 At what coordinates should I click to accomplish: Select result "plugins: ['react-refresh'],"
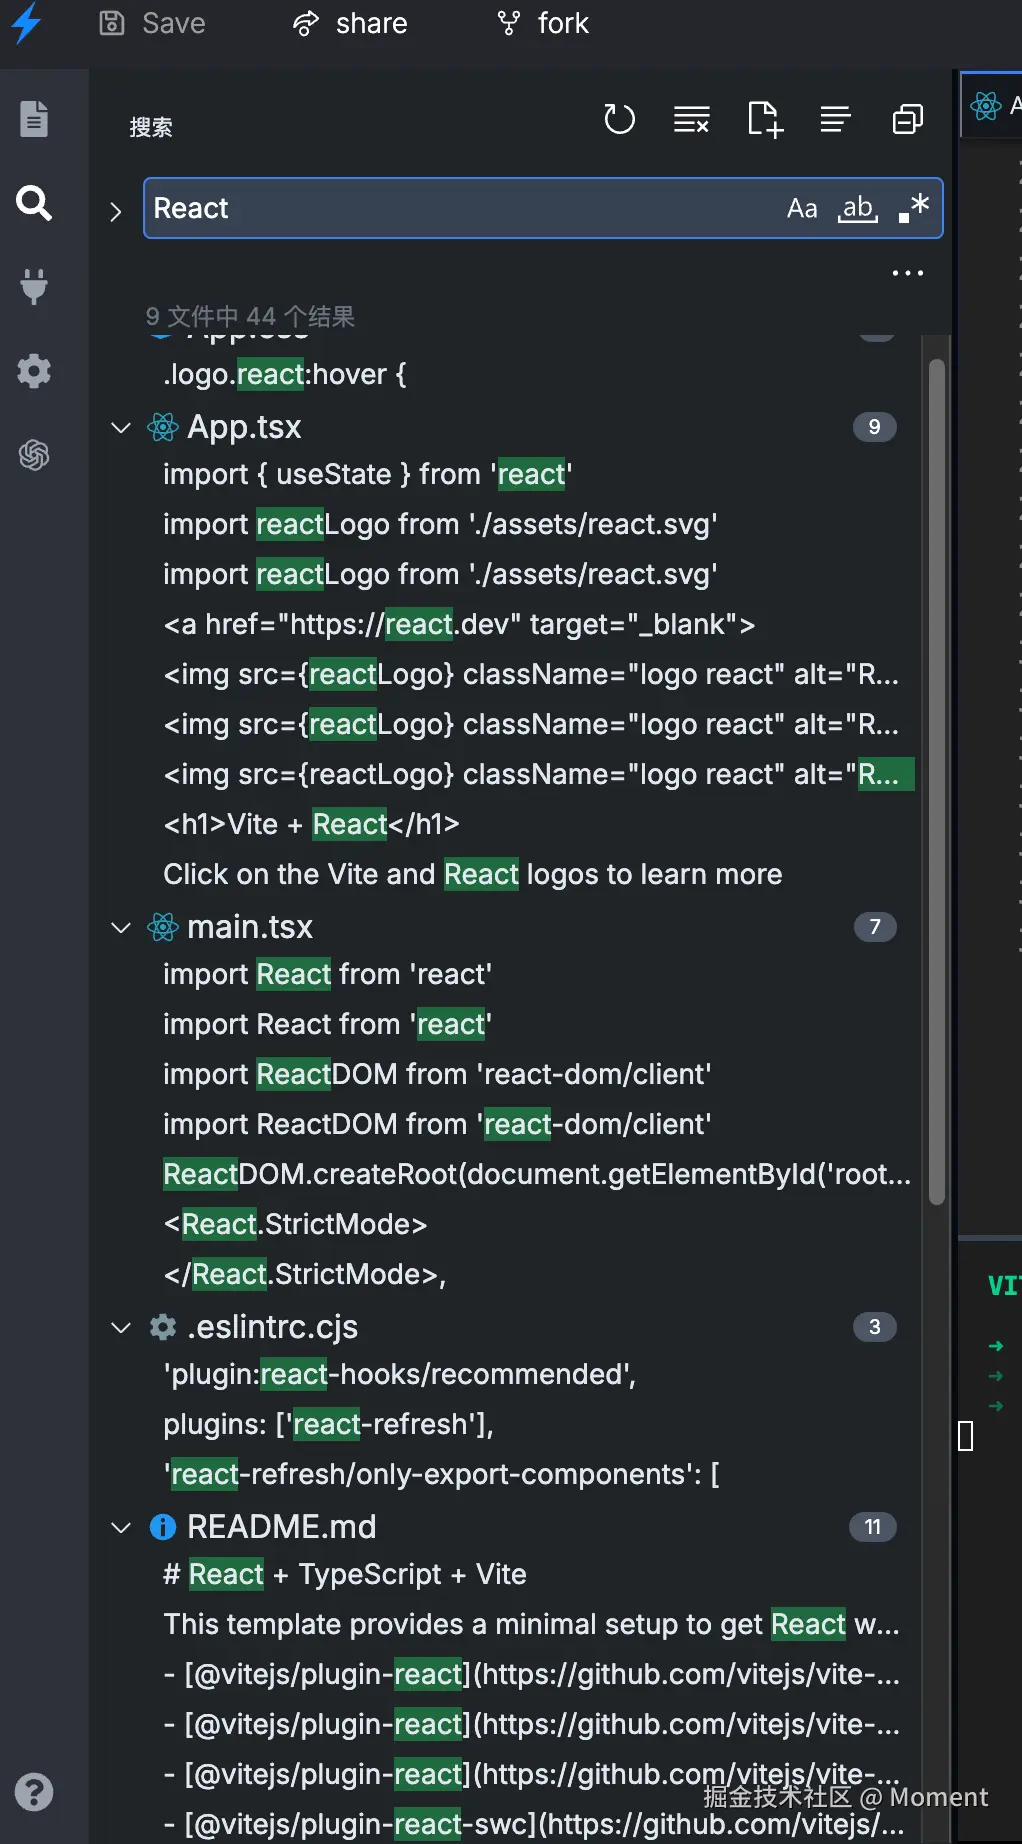[328, 1424]
